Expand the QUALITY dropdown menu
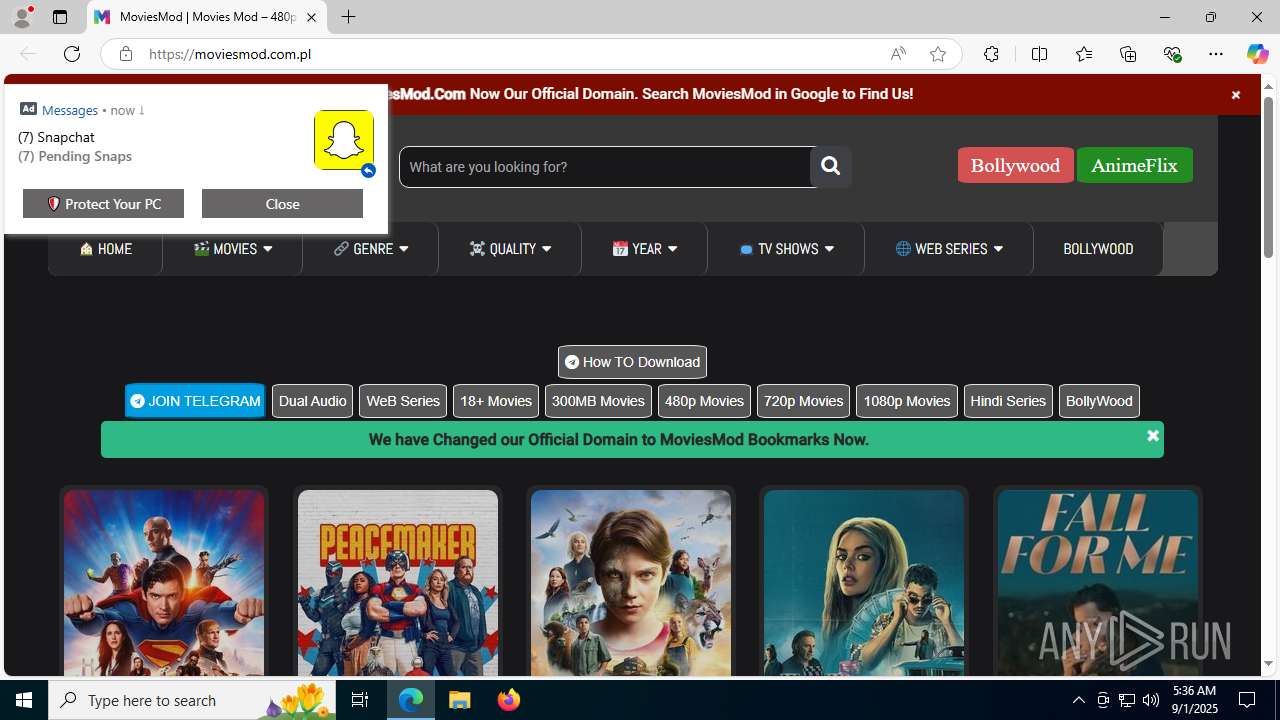The height and width of the screenshot is (720, 1280). [x=510, y=249]
